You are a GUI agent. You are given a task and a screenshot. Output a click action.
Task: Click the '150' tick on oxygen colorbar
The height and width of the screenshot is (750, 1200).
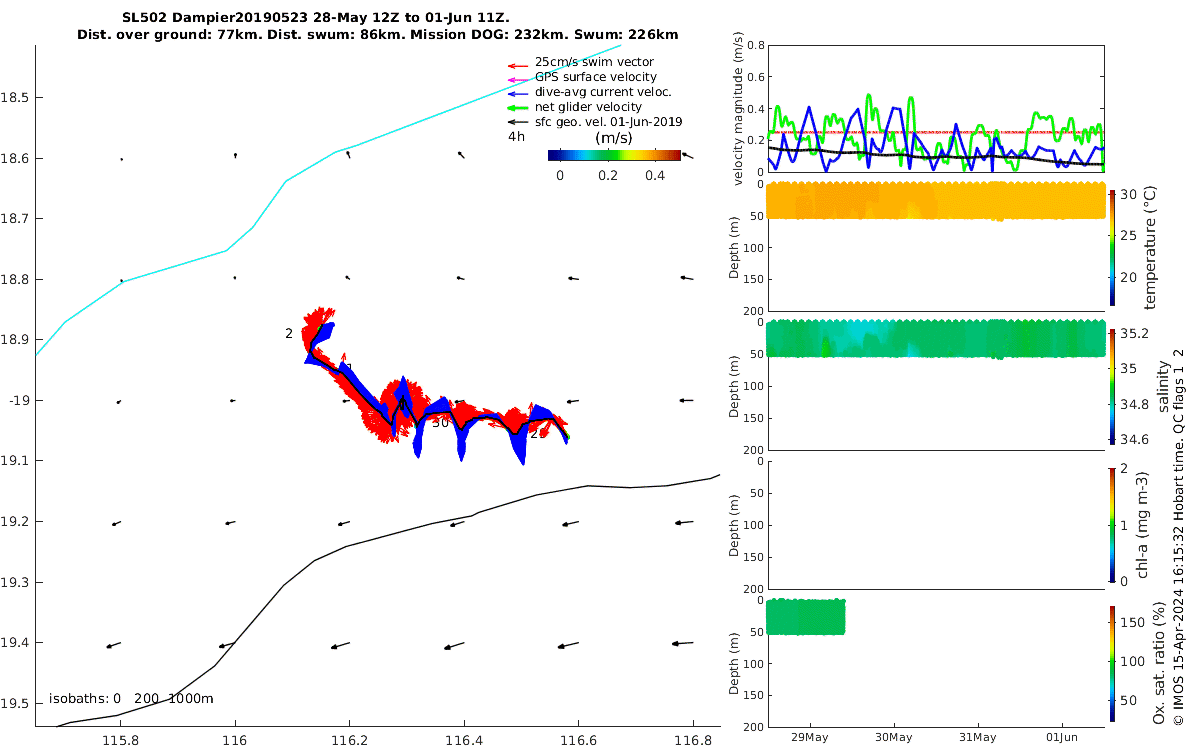[x=1132, y=623]
